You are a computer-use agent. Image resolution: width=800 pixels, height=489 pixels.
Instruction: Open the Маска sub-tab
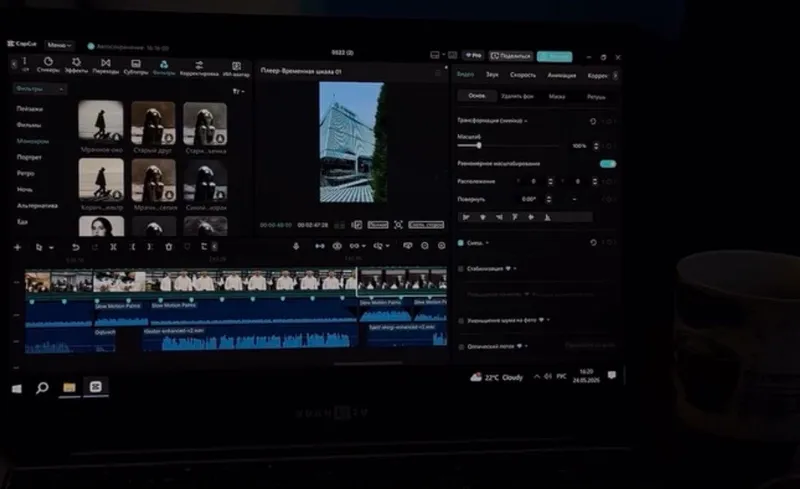(x=557, y=96)
